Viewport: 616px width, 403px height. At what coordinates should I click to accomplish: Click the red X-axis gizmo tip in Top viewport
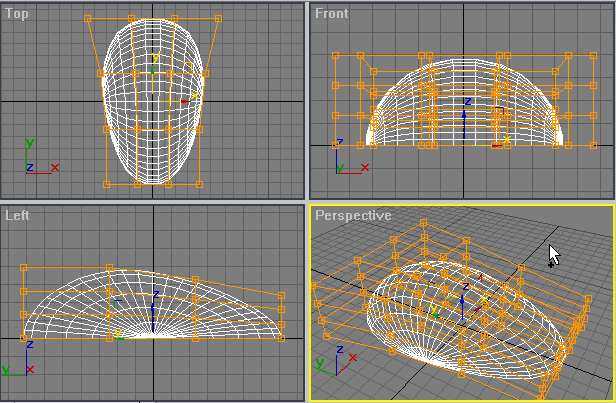click(185, 101)
